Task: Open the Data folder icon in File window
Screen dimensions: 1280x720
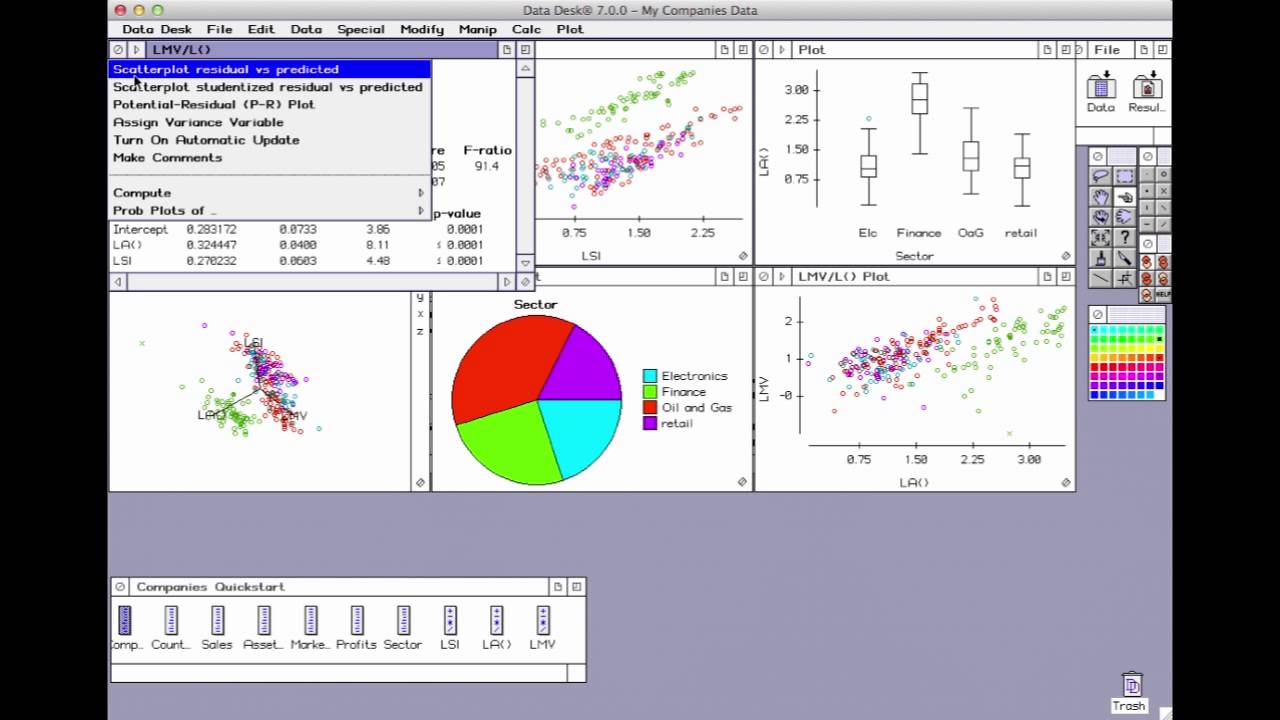Action: [x=1100, y=86]
